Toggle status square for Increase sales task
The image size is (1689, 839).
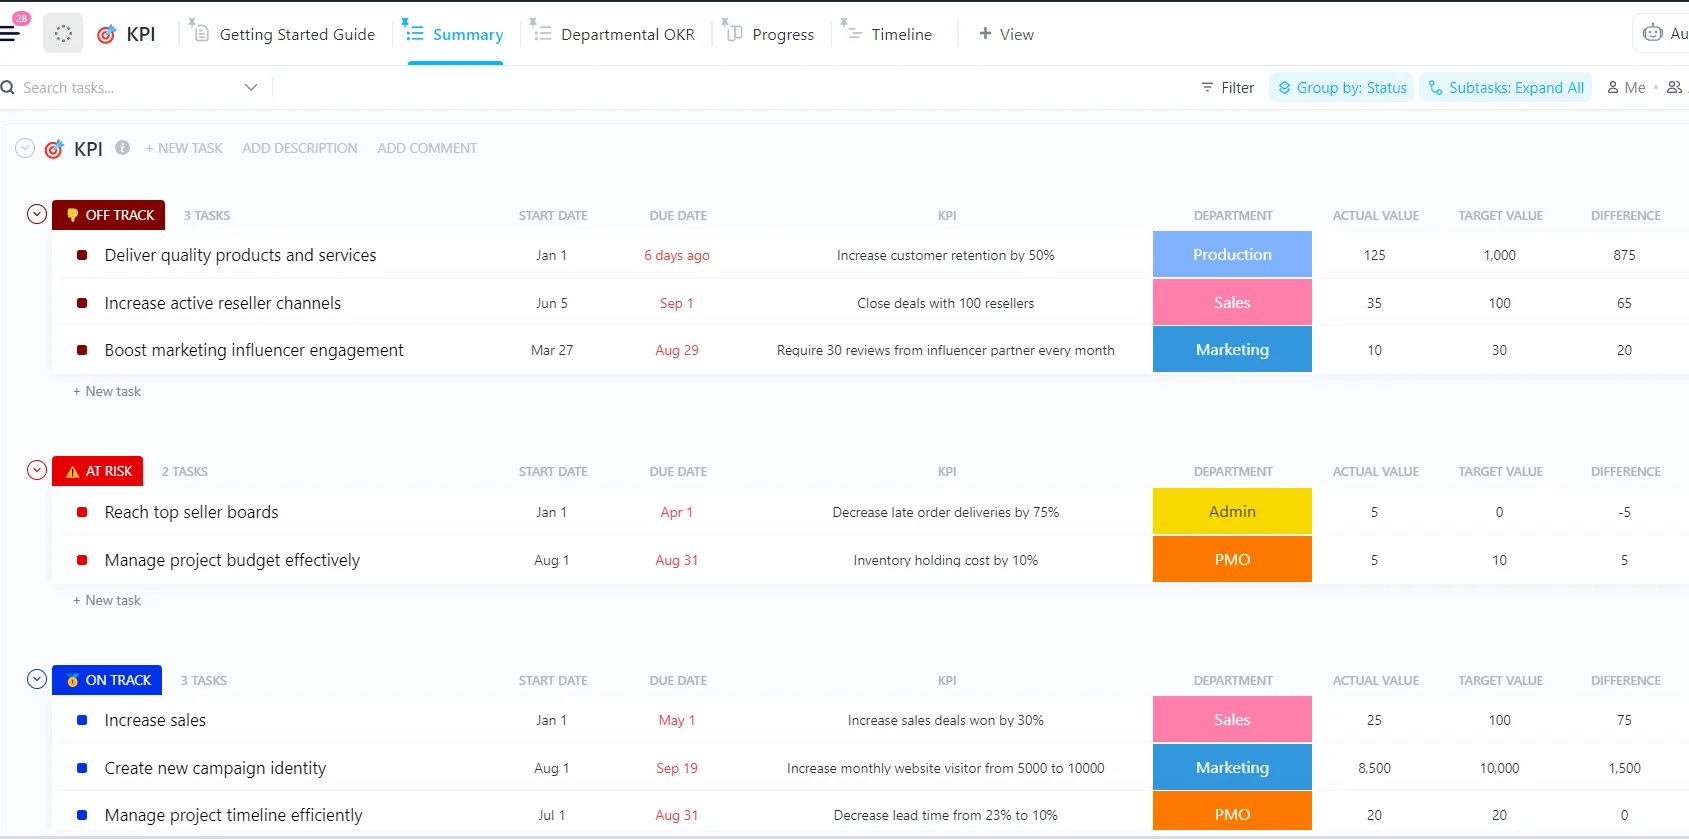82,720
